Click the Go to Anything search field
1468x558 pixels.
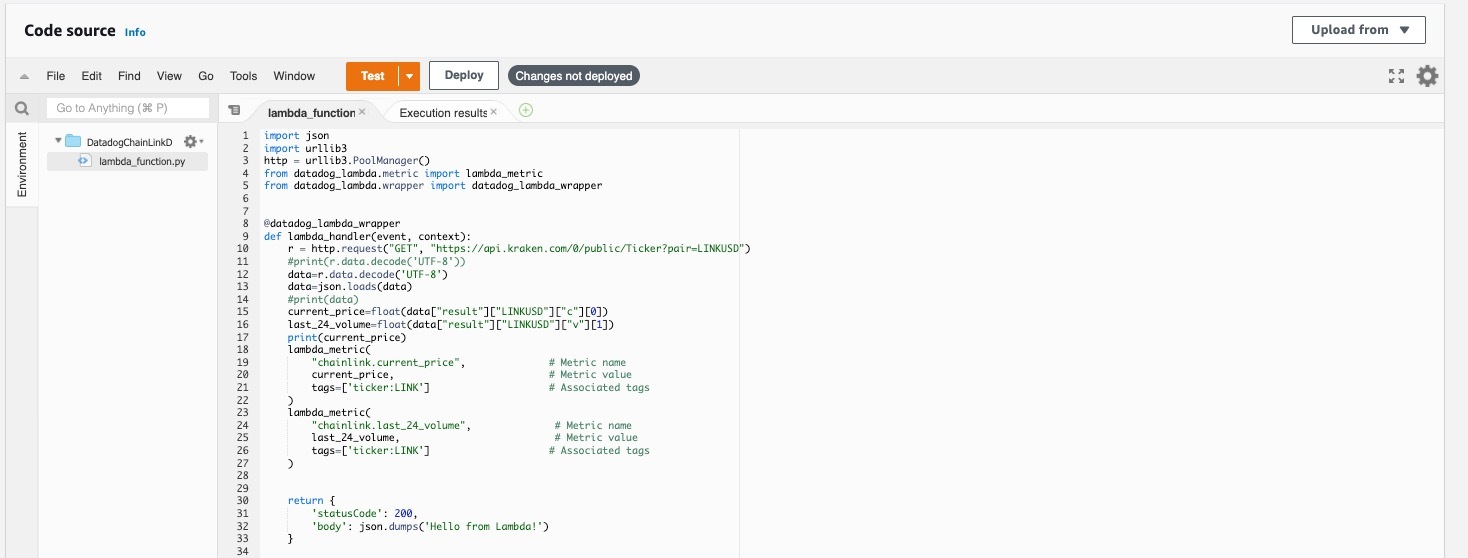[x=128, y=108]
